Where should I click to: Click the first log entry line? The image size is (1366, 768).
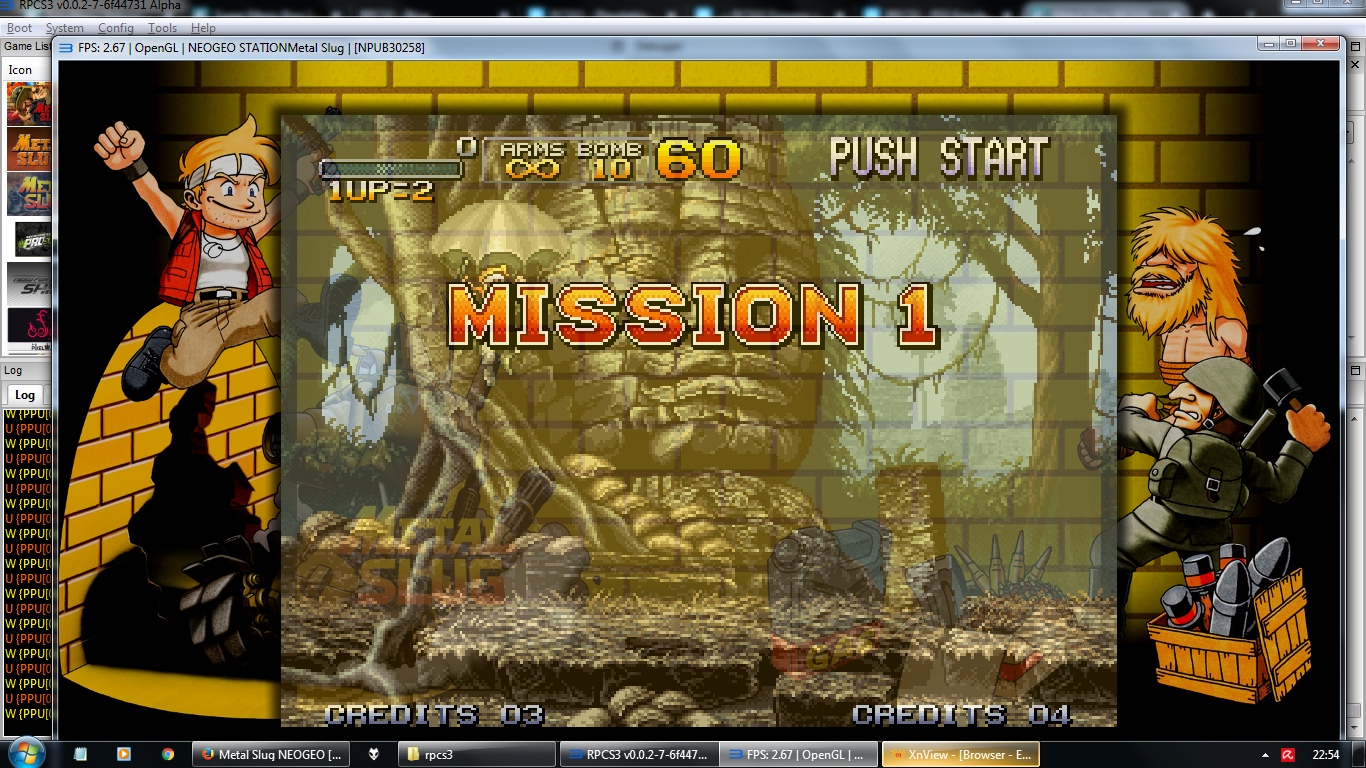(29, 414)
